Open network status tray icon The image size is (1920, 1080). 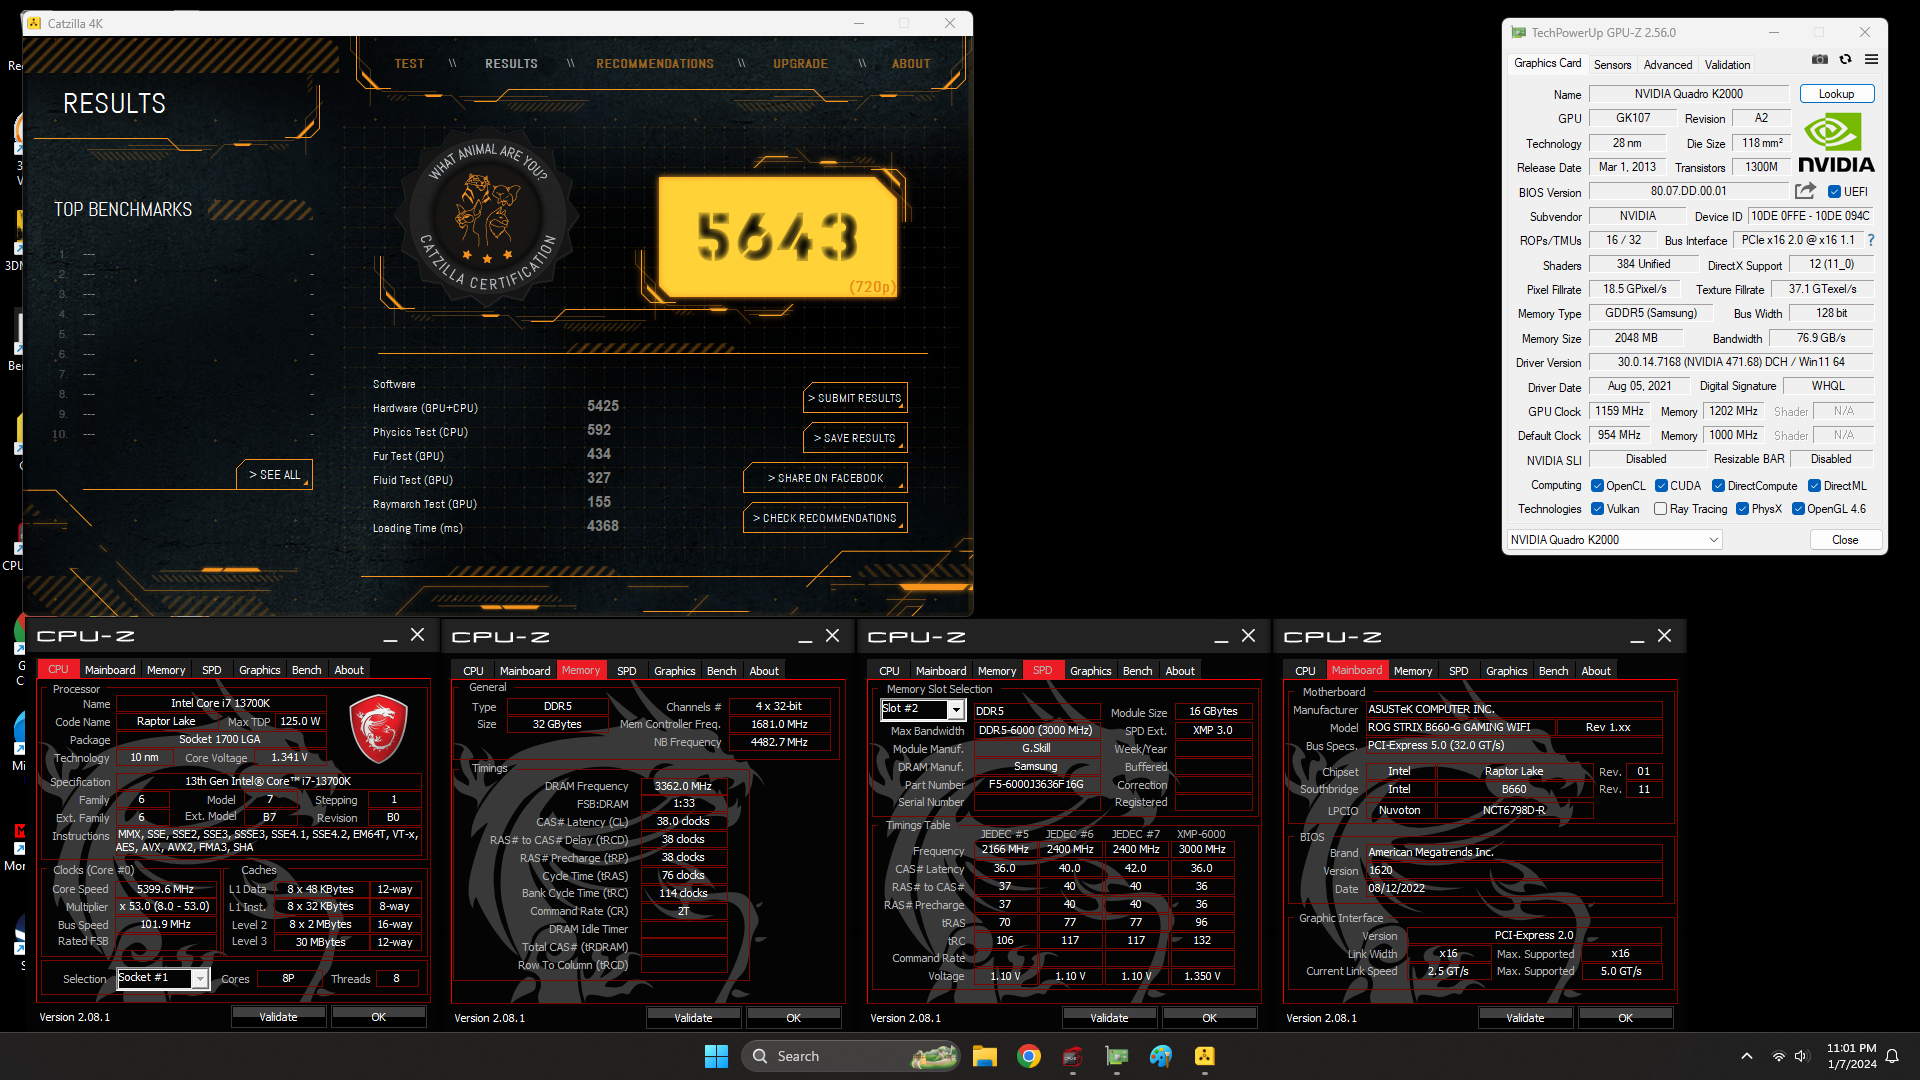tap(1778, 1056)
